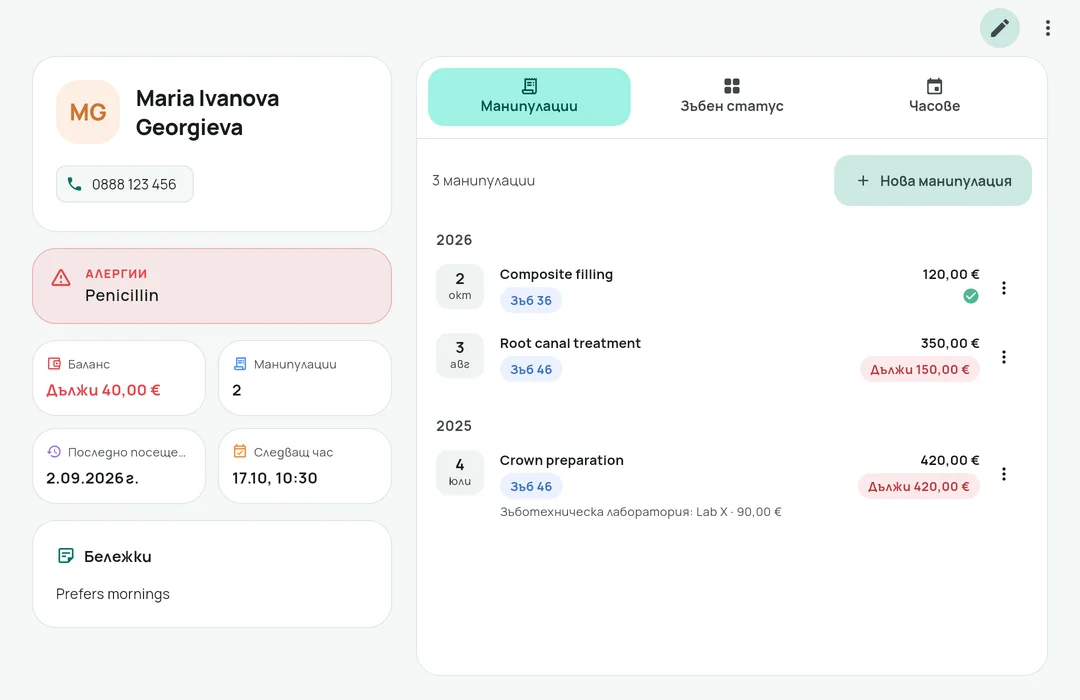Open the Баланс card showing Дължи 40,00 €
The height and width of the screenshot is (700, 1080).
click(119, 378)
